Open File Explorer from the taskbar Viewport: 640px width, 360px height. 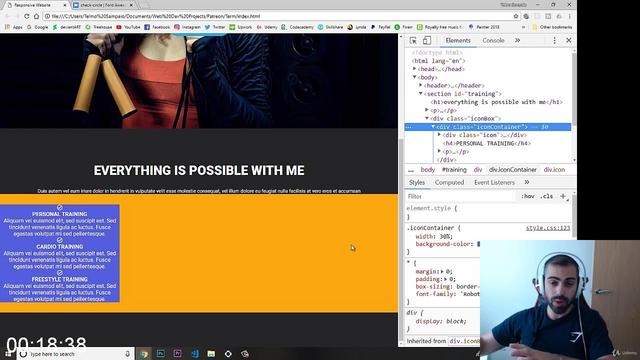(x=211, y=354)
